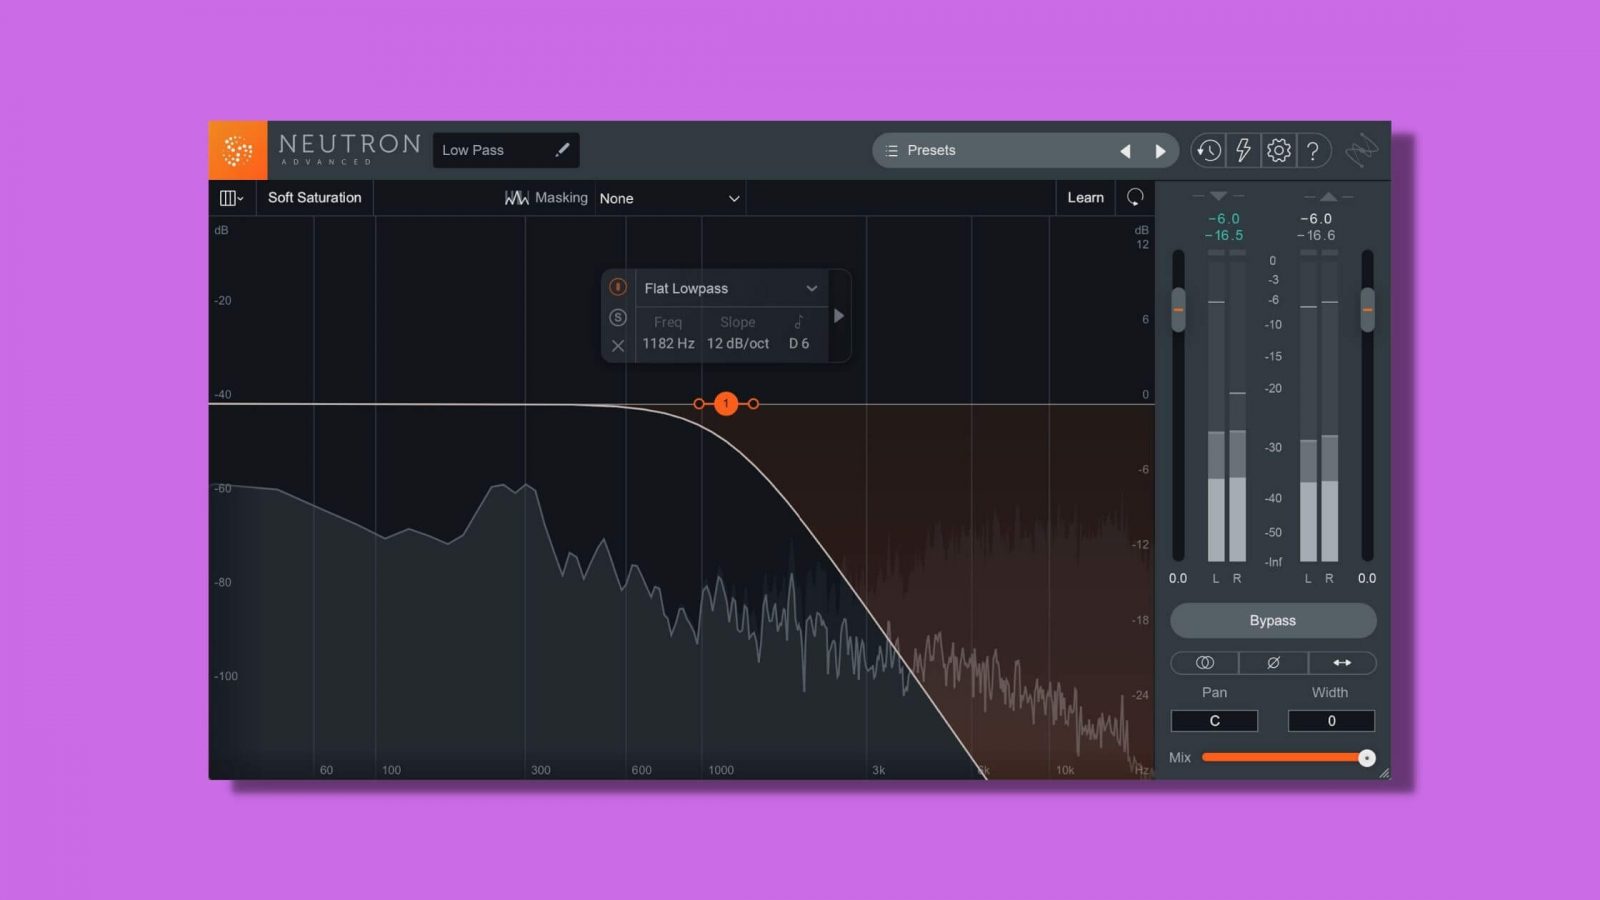
Task: Toggle the orange power switch for band 1
Action: pos(618,288)
